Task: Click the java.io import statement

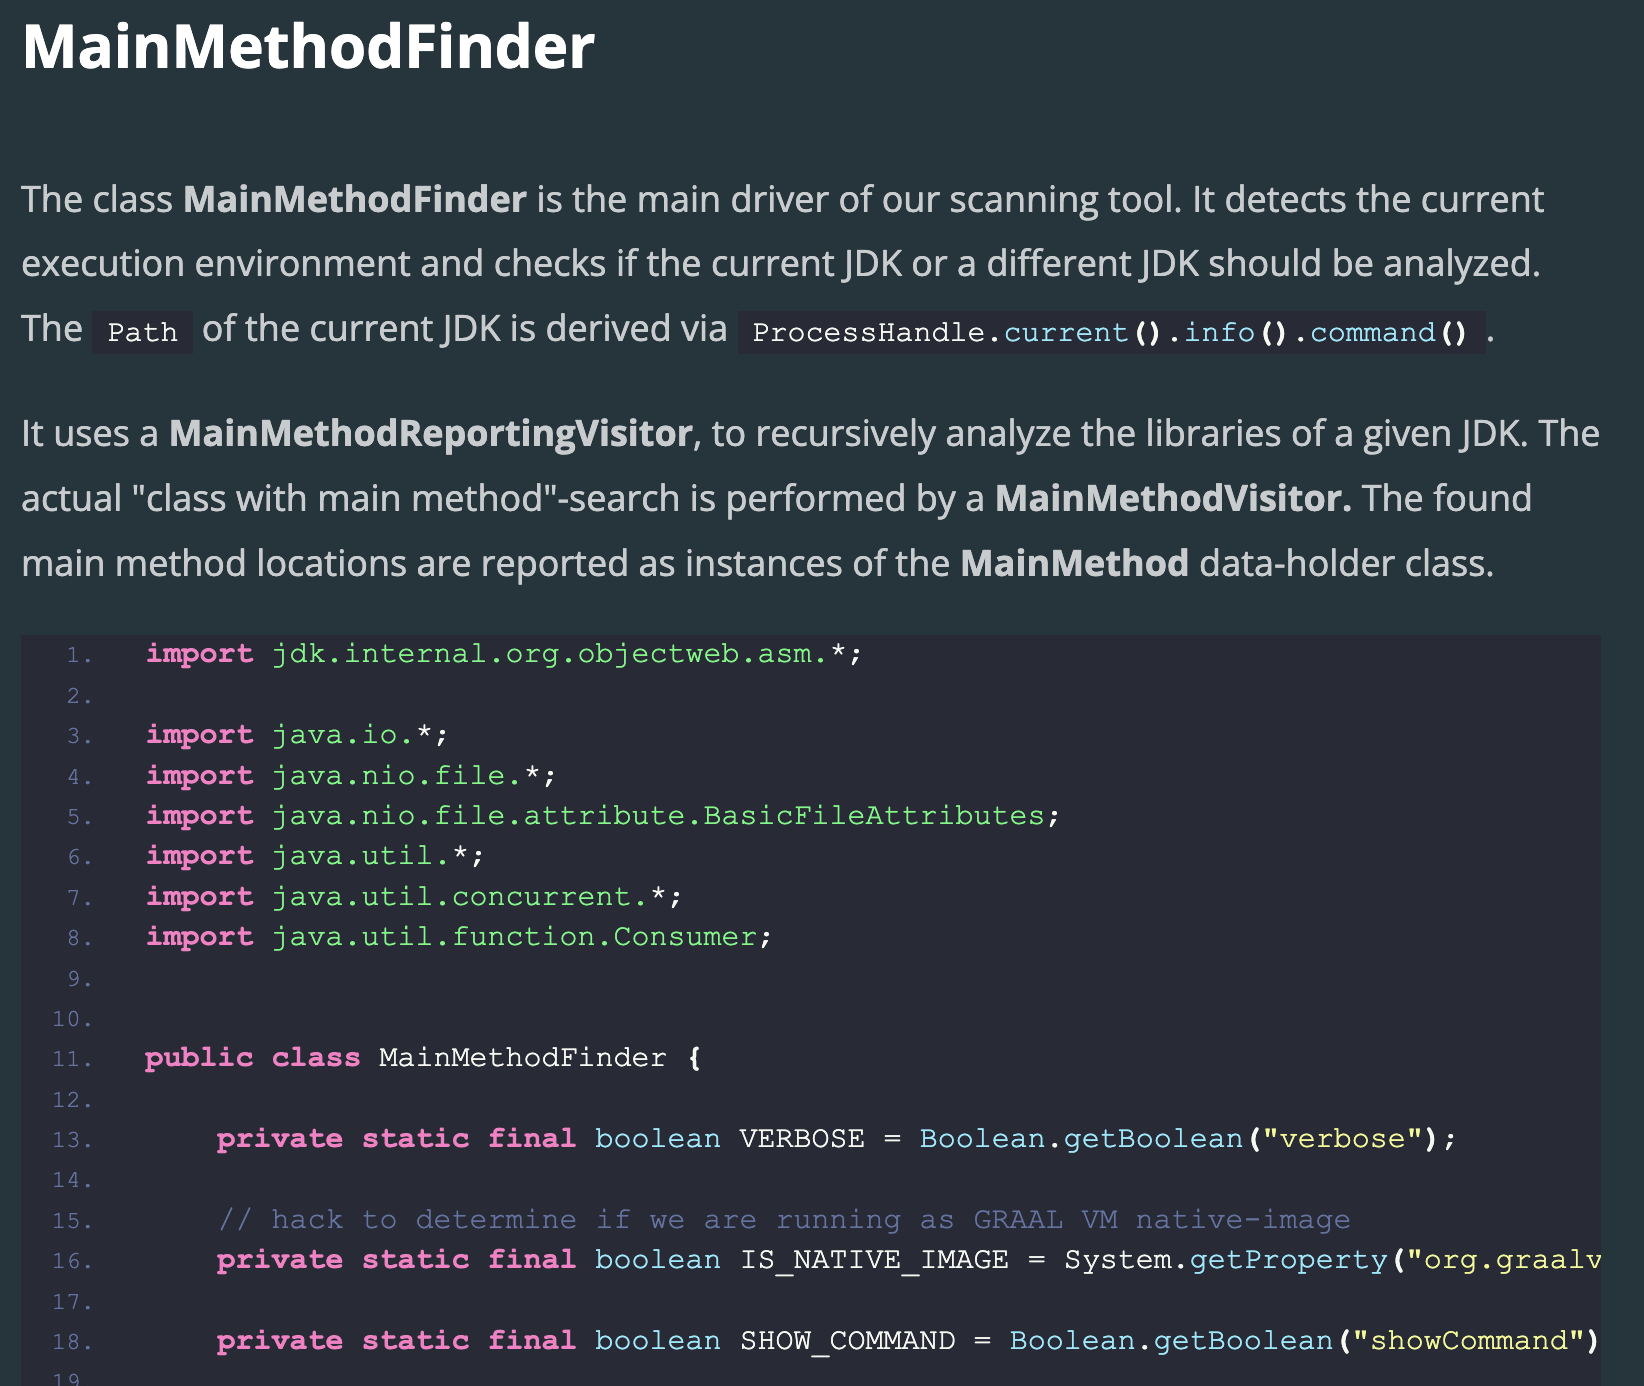Action: (297, 735)
